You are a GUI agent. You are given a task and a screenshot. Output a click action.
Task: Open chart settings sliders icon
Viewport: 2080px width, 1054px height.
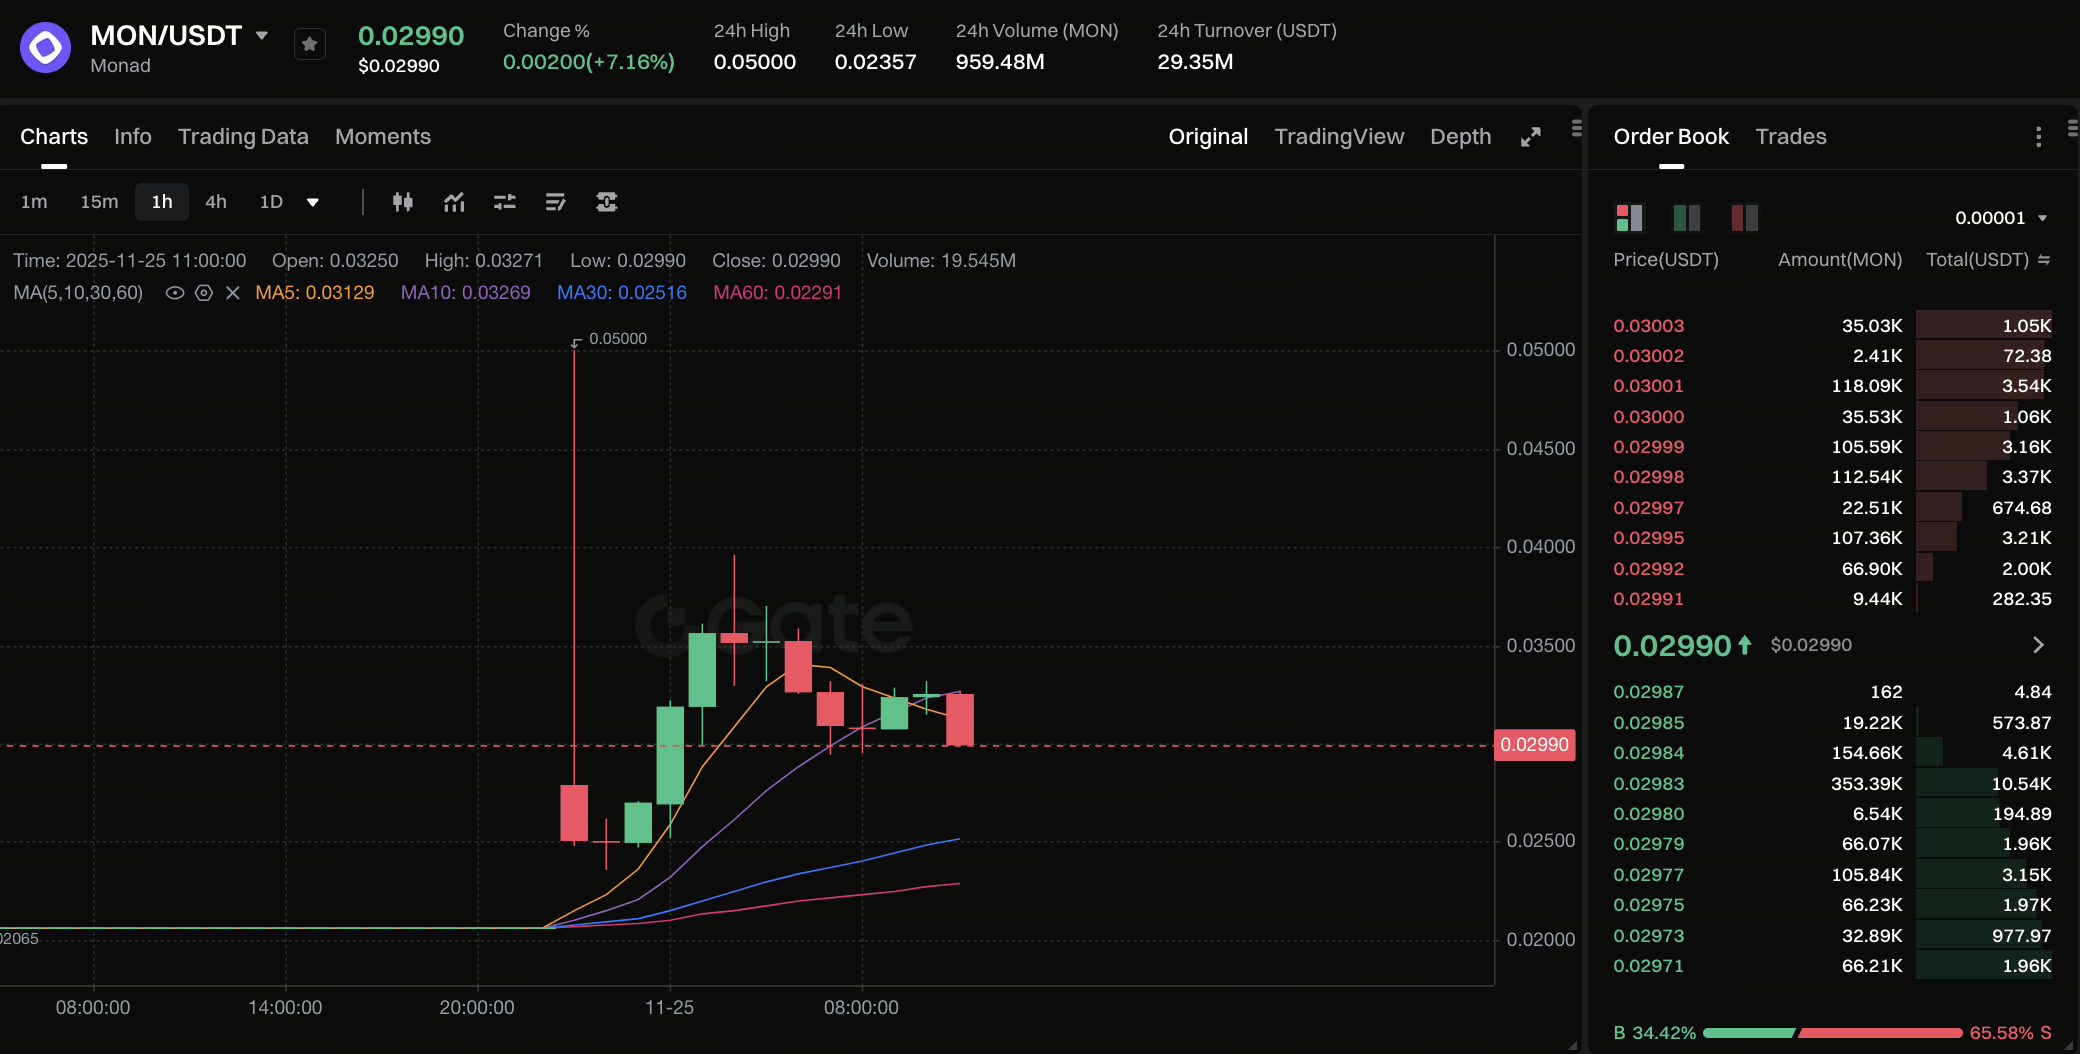coord(505,202)
